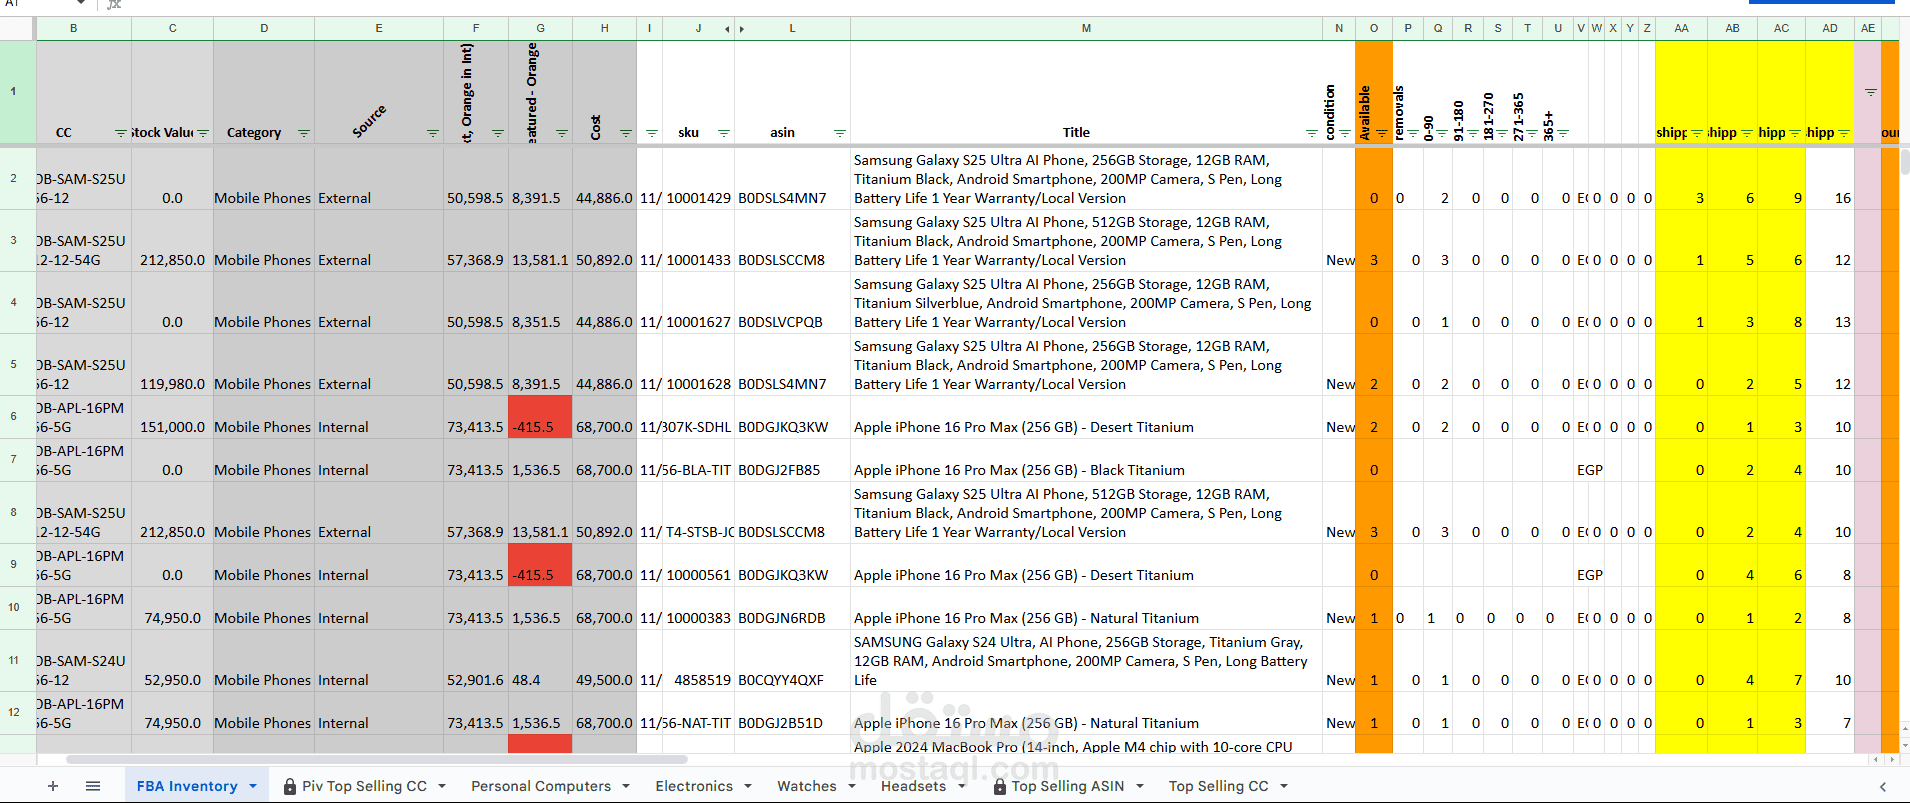Image resolution: width=1910 pixels, height=803 pixels.
Task: Add a new sheet with the plus icon
Action: click(x=53, y=786)
